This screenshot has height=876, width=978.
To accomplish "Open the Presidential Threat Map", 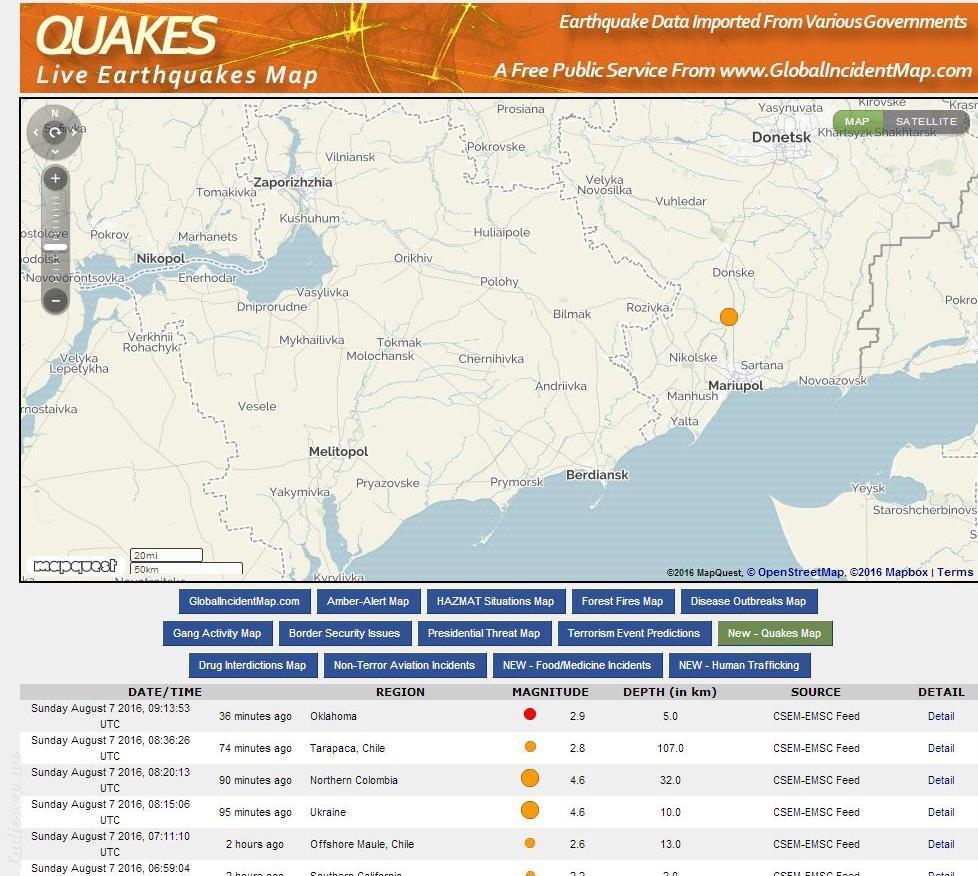I will [x=484, y=633].
